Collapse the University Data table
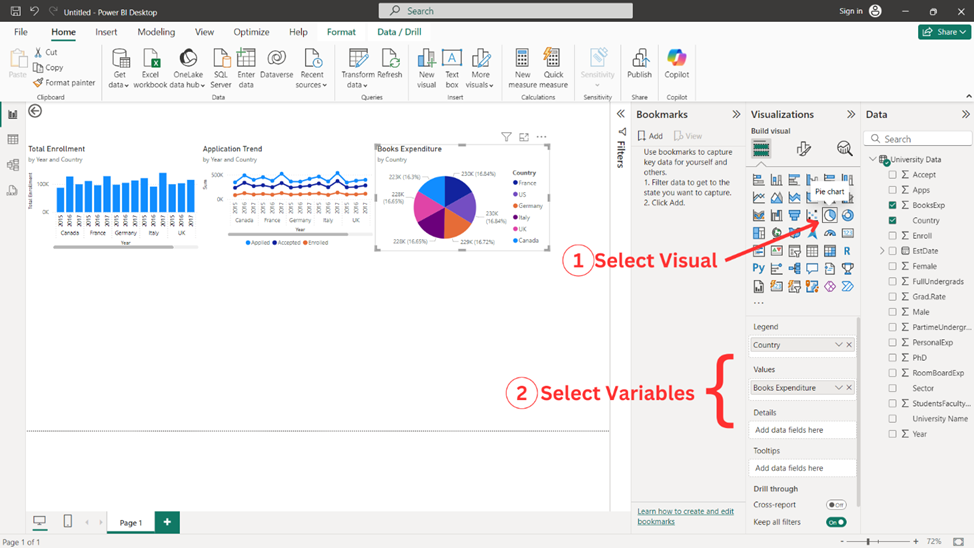The image size is (974, 548). click(873, 159)
